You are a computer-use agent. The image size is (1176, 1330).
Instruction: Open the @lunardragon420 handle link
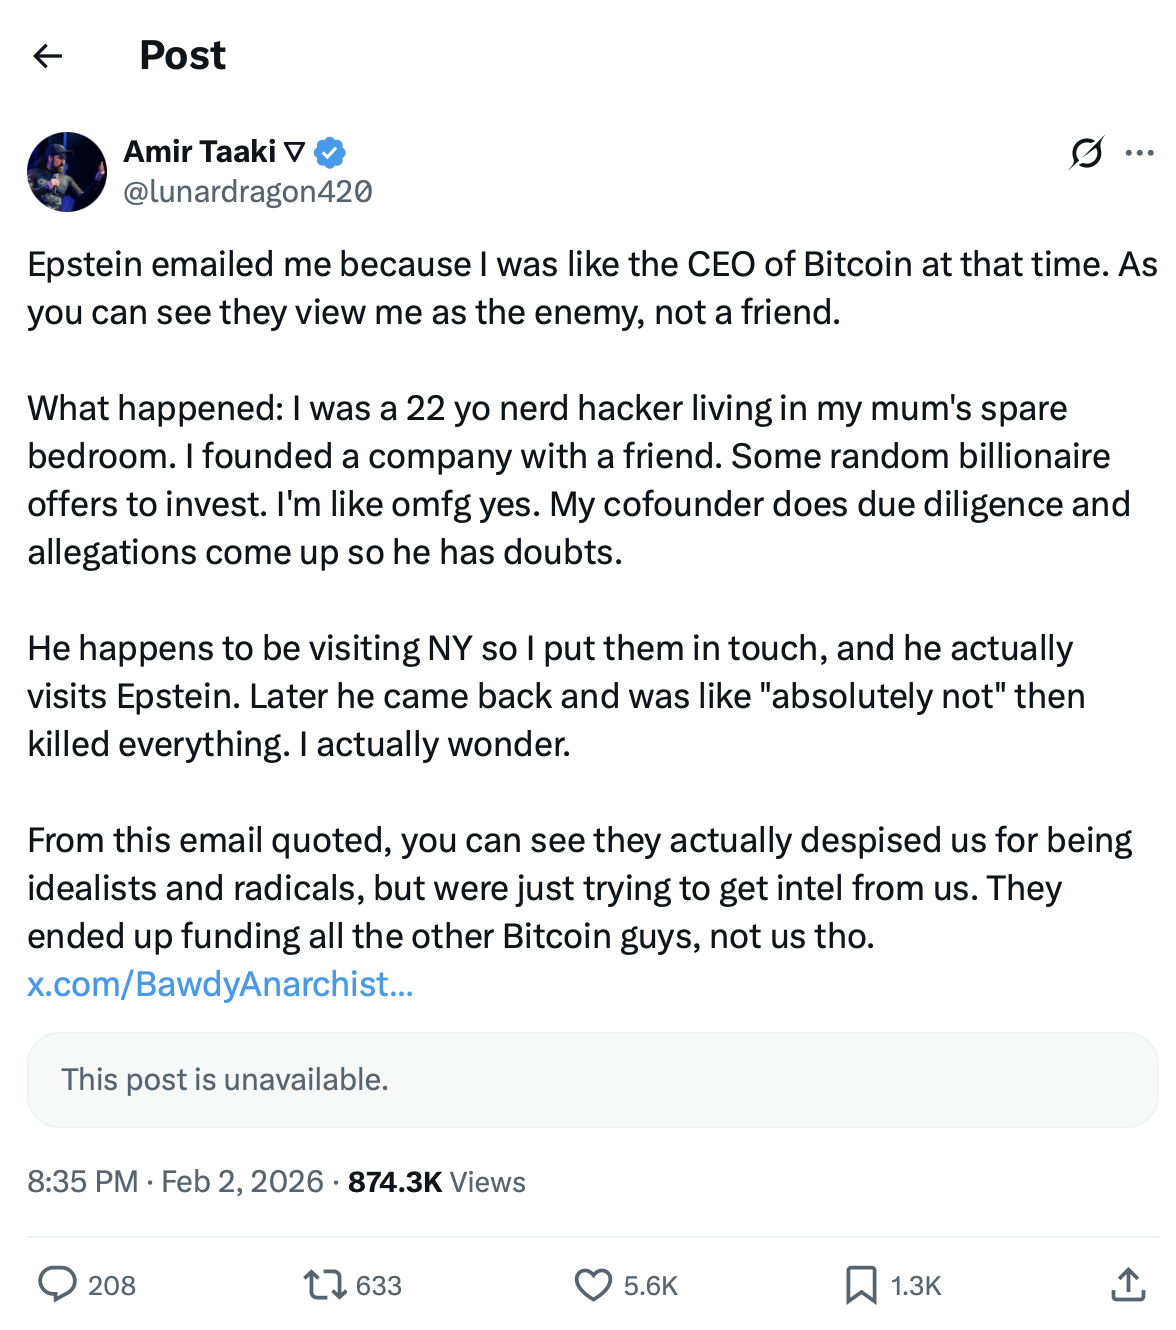tap(248, 191)
